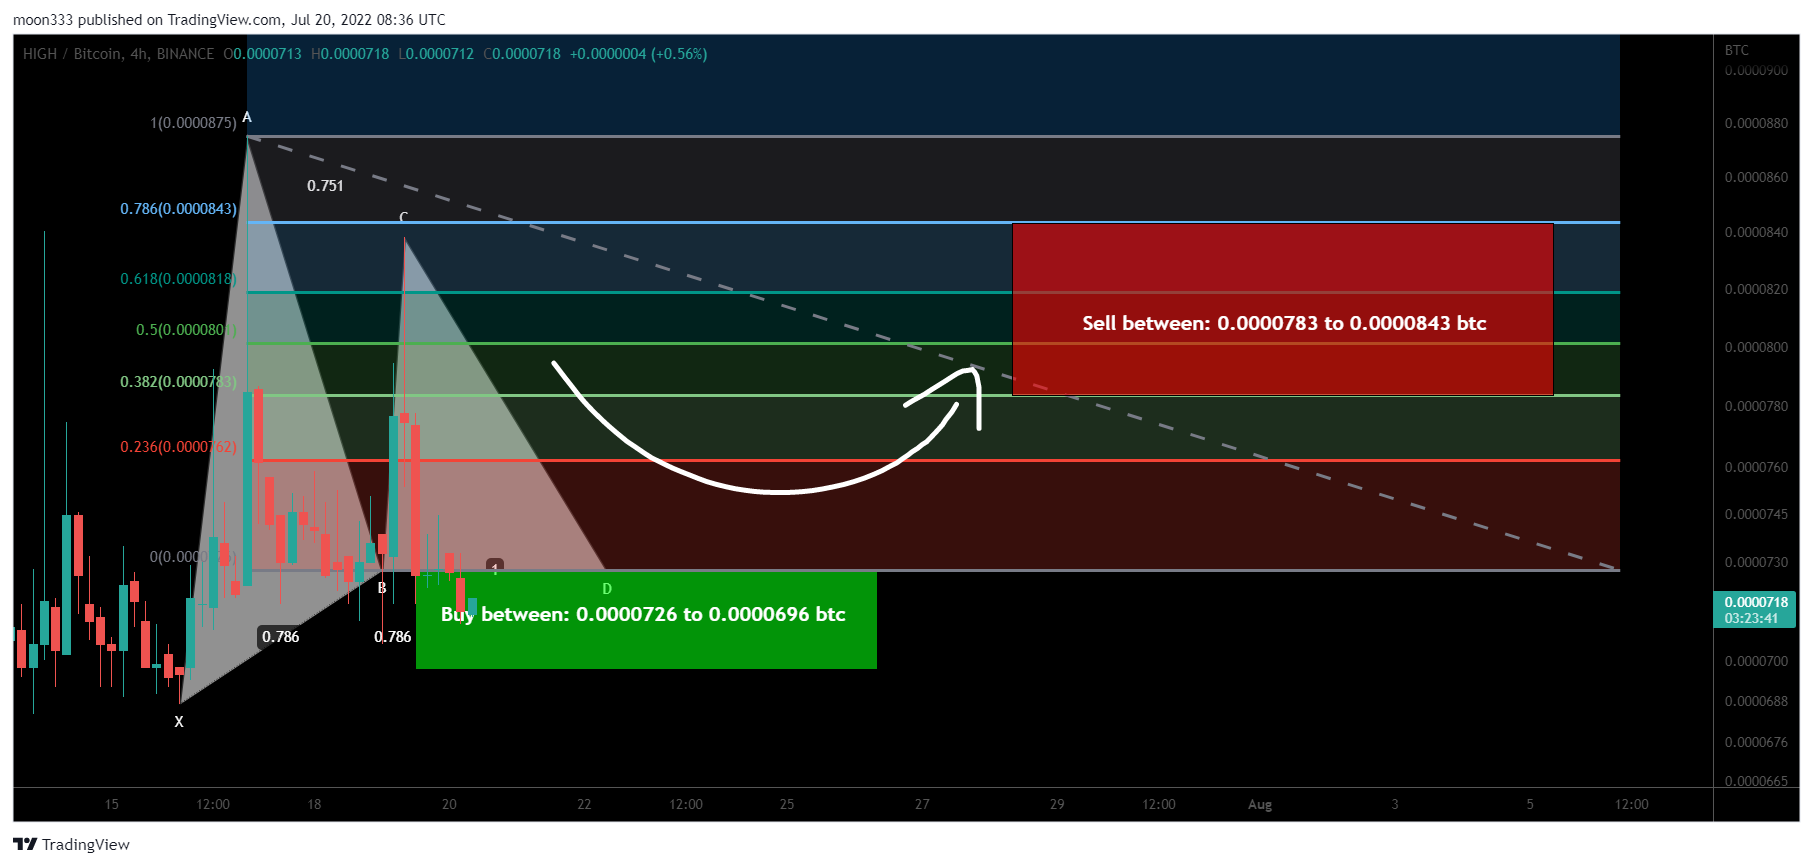Click the Fibonacci label 0.618(0.0000818)
This screenshot has height=866, width=1813.
tap(178, 279)
